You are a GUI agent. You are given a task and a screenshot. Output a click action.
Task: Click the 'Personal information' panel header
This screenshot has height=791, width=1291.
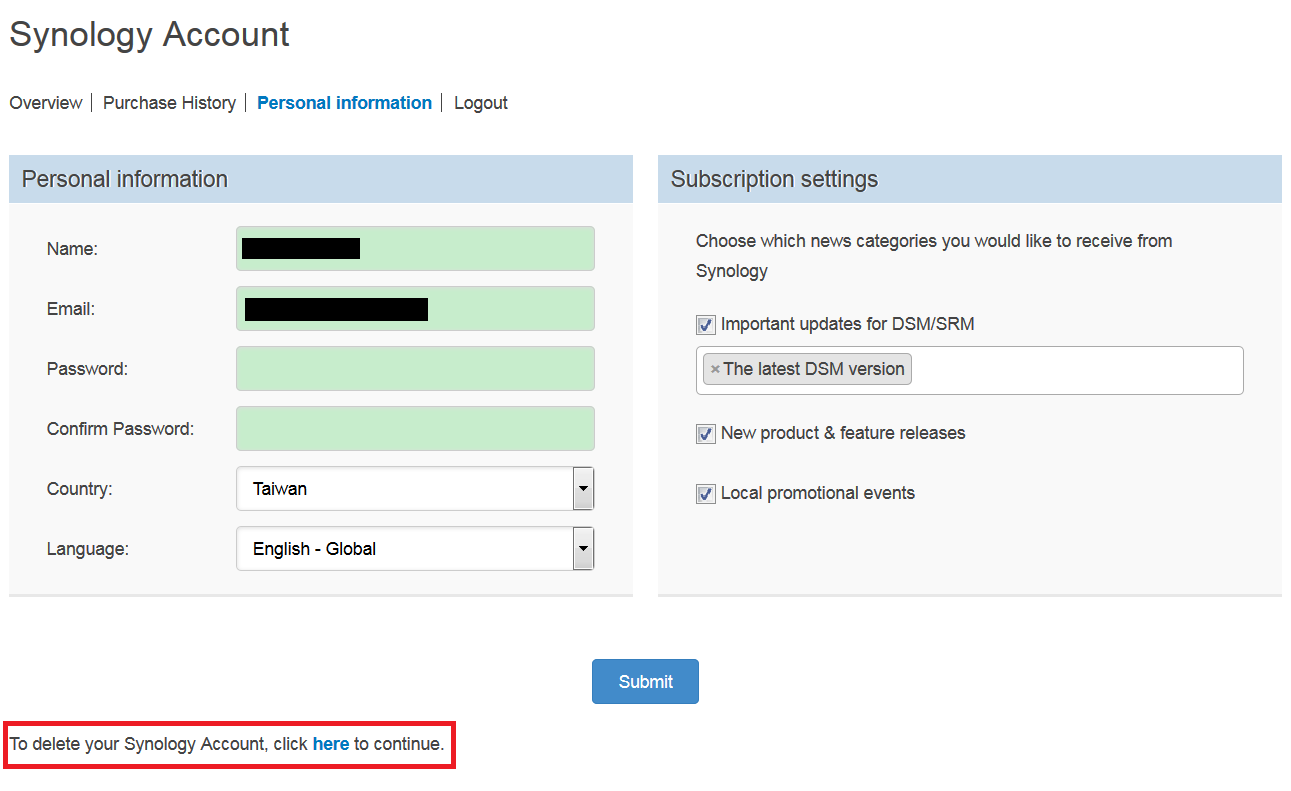pos(321,179)
